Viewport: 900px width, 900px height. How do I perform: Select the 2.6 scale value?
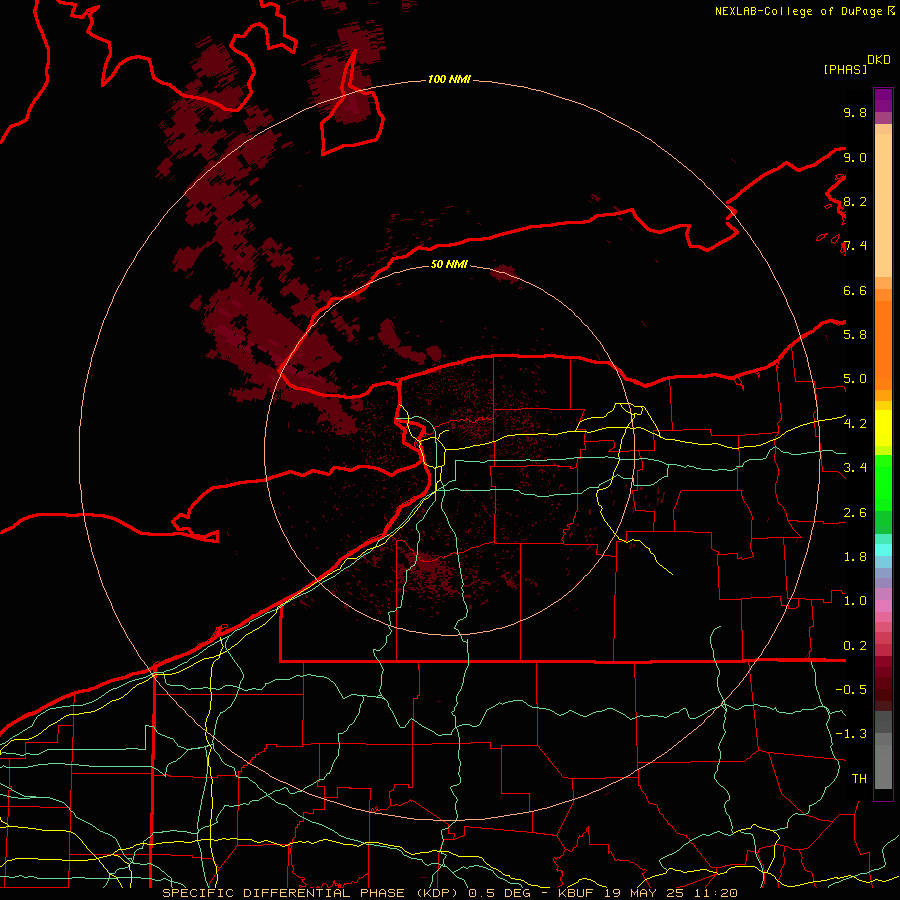855,513
